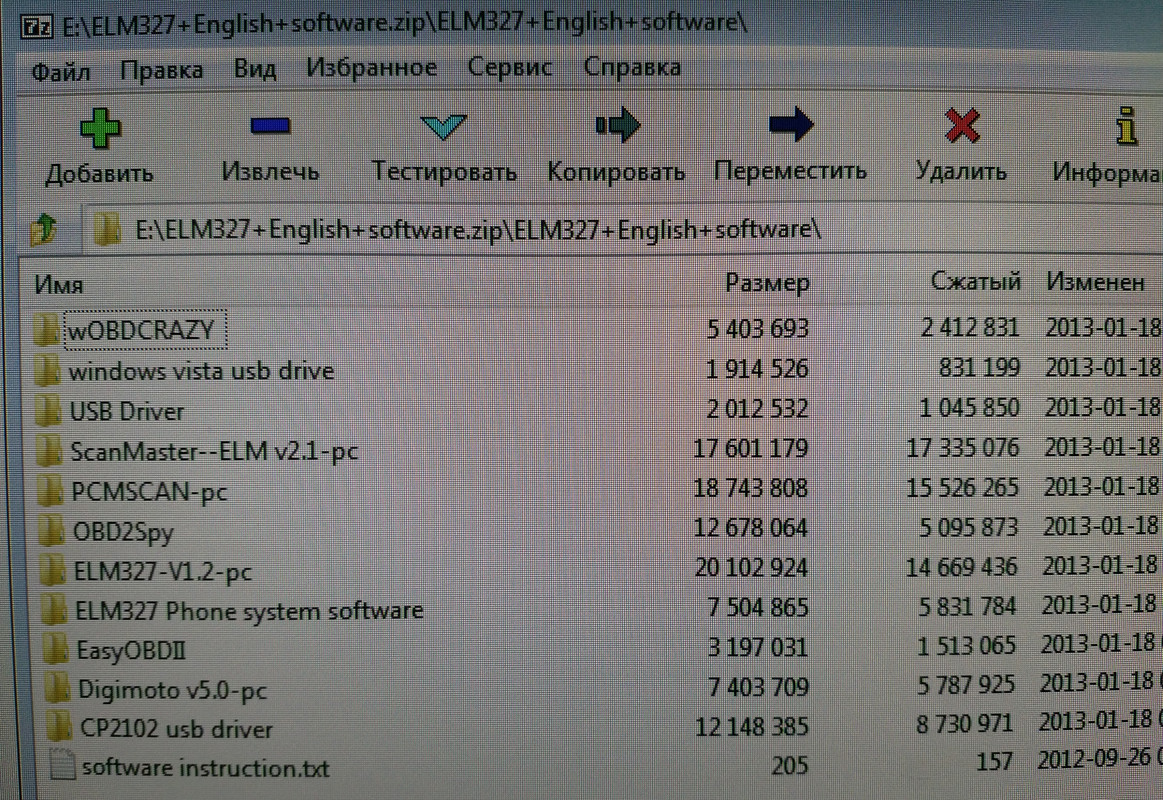Select the software instruction.txt file name

click(x=205, y=767)
